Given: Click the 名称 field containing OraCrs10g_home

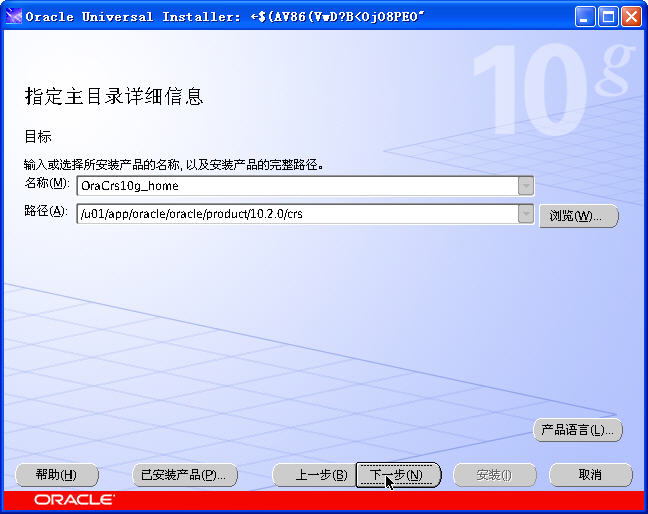Looking at the screenshot, I should 298,186.
